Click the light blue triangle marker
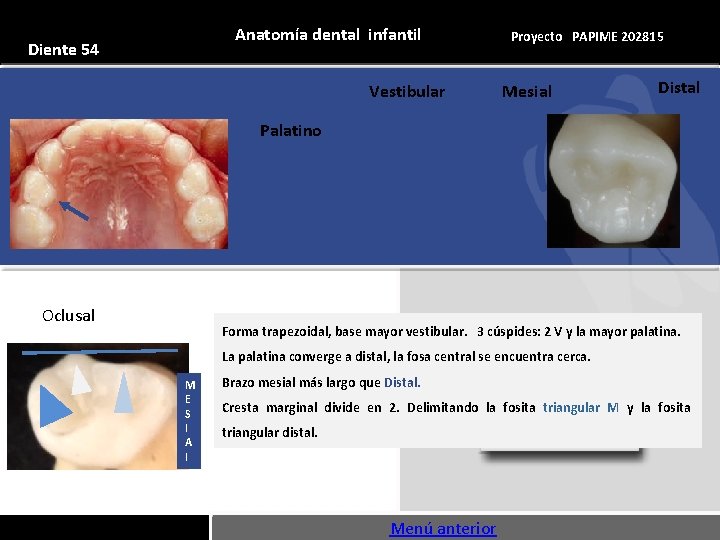The image size is (720, 540). [124, 393]
